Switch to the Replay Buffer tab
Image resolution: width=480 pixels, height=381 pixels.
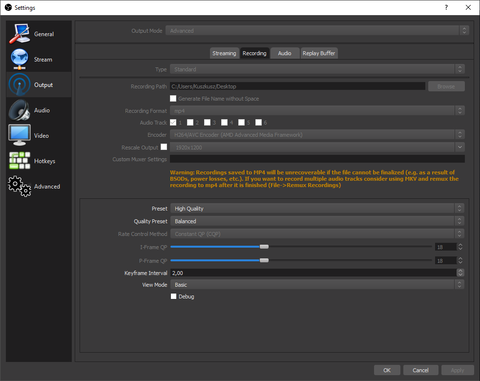(319, 53)
